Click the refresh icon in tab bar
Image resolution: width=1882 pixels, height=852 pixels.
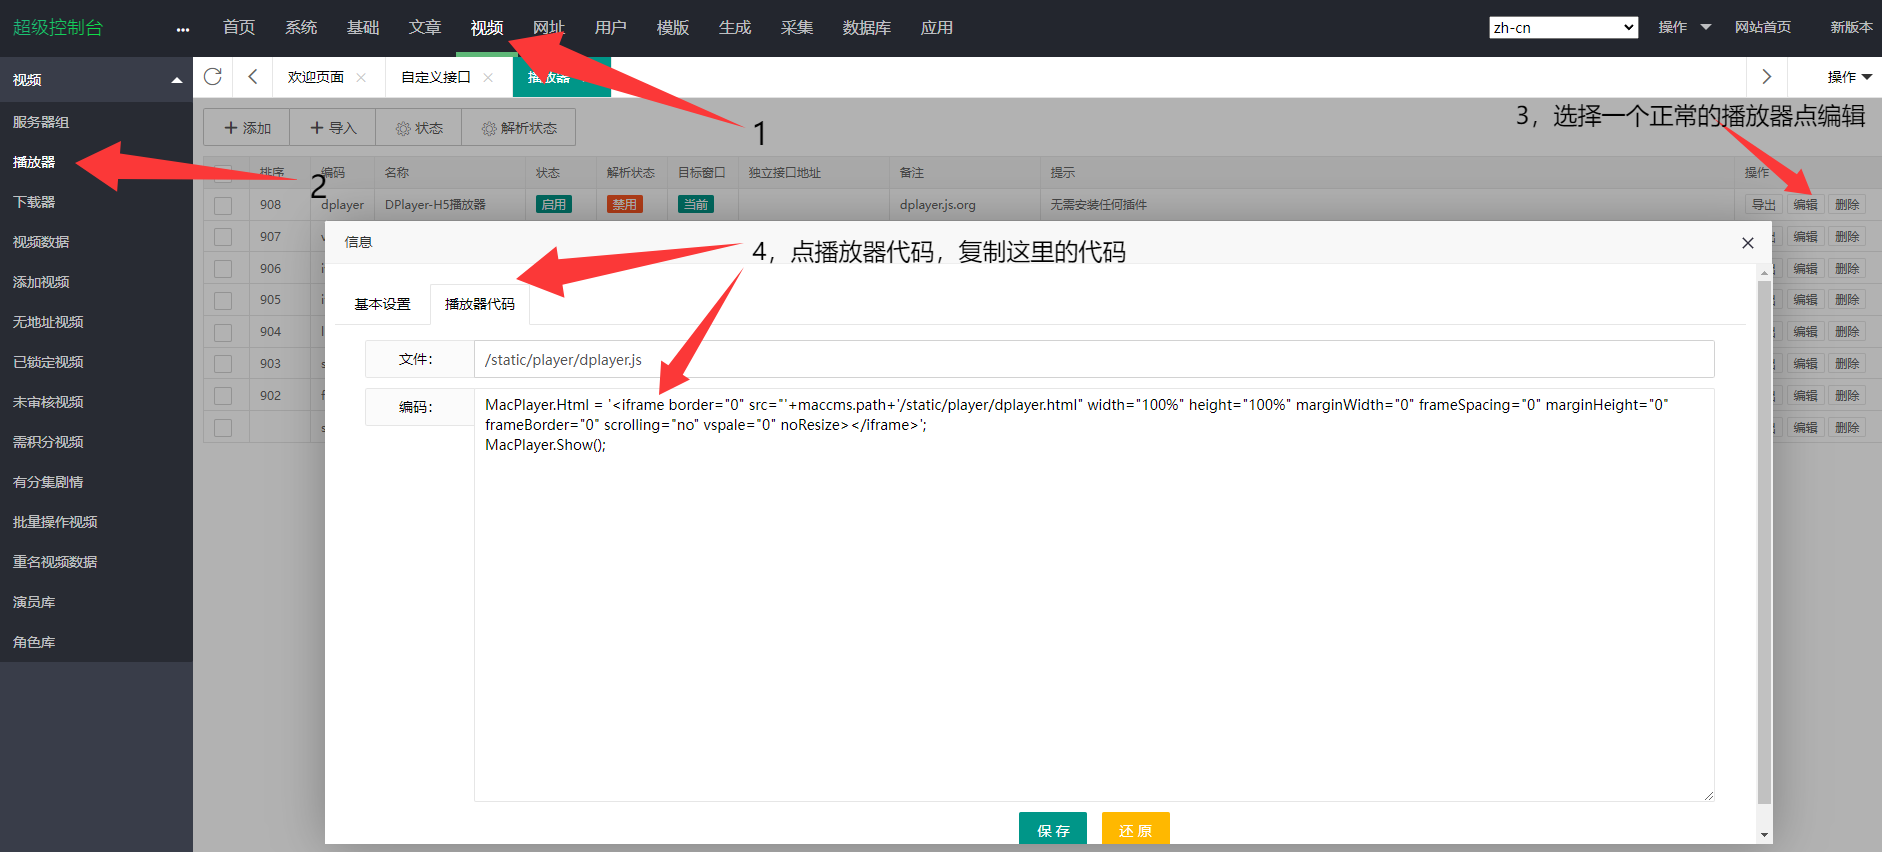pyautogui.click(x=212, y=77)
